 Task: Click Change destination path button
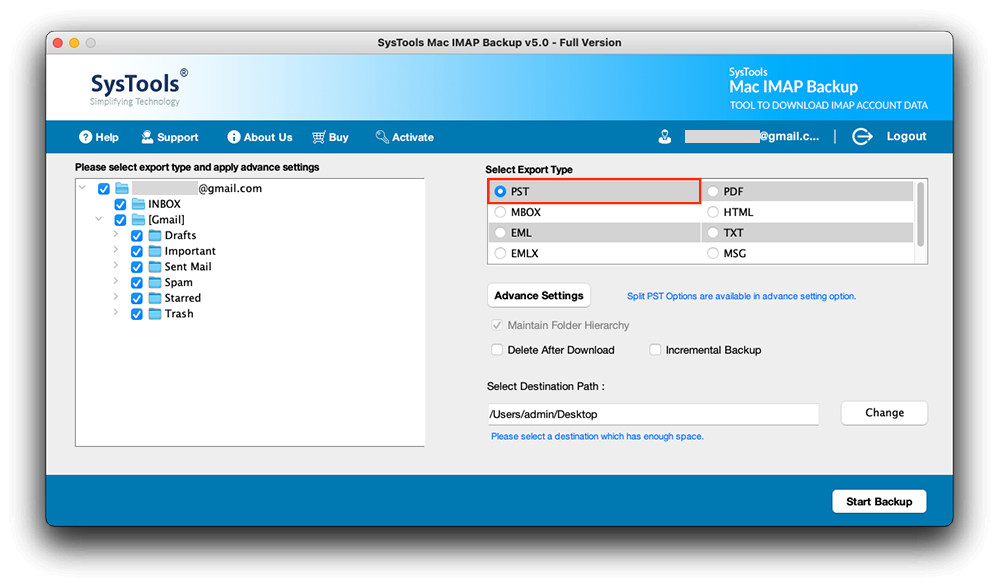pos(884,413)
